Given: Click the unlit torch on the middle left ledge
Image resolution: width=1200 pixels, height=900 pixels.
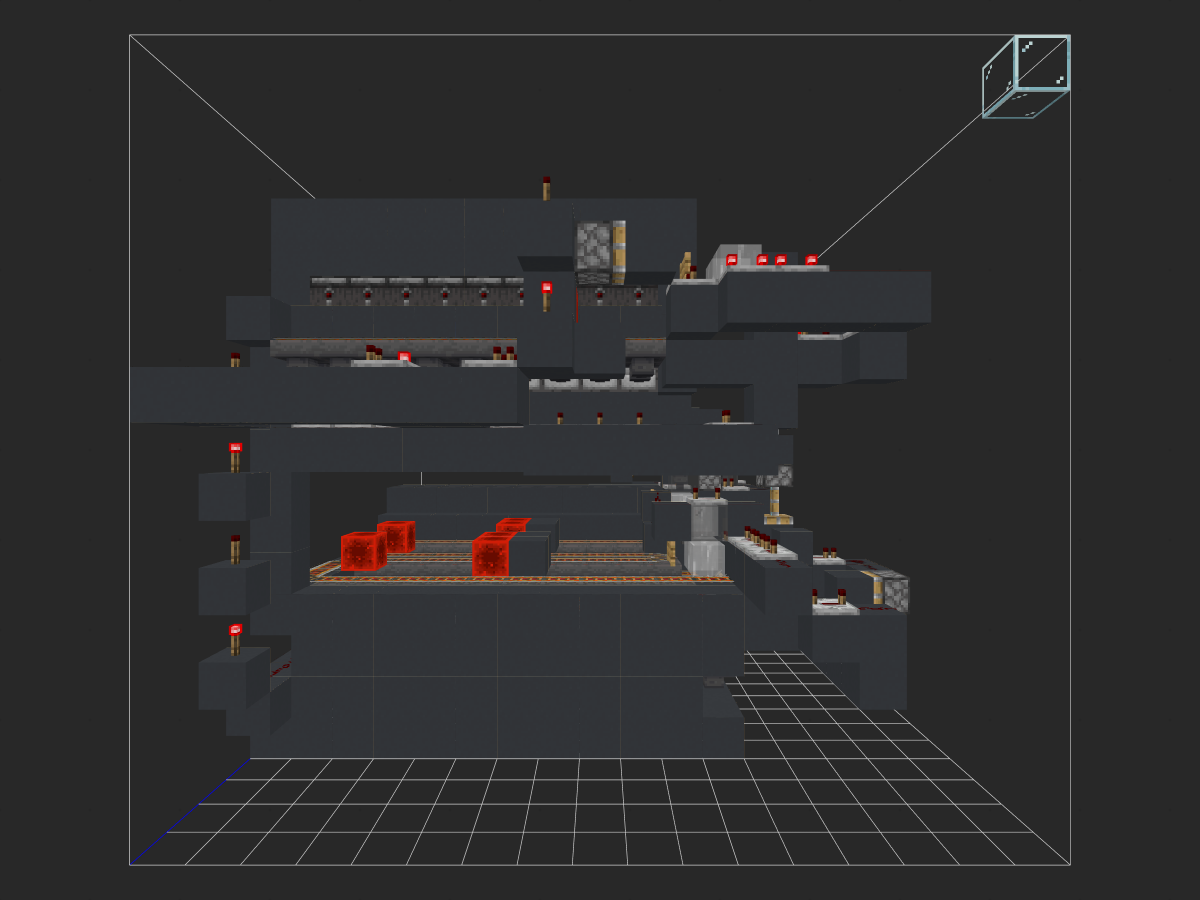Looking at the screenshot, I should pyautogui.click(x=235, y=548).
